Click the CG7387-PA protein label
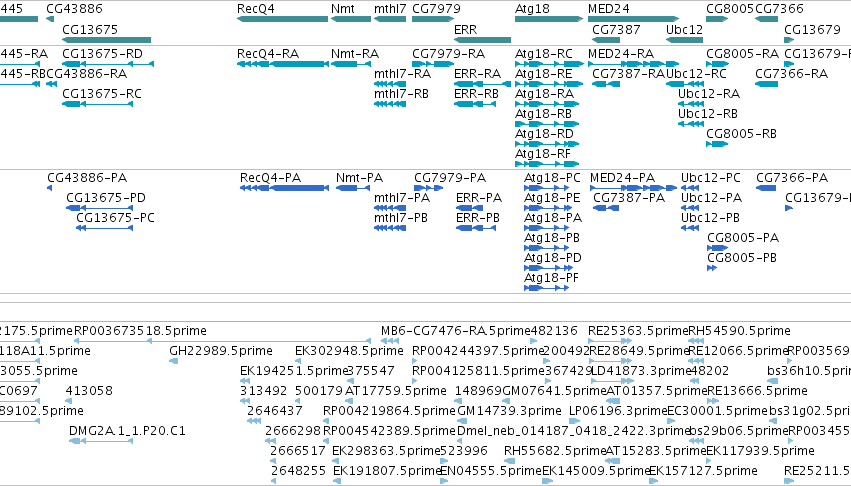 click(x=629, y=198)
